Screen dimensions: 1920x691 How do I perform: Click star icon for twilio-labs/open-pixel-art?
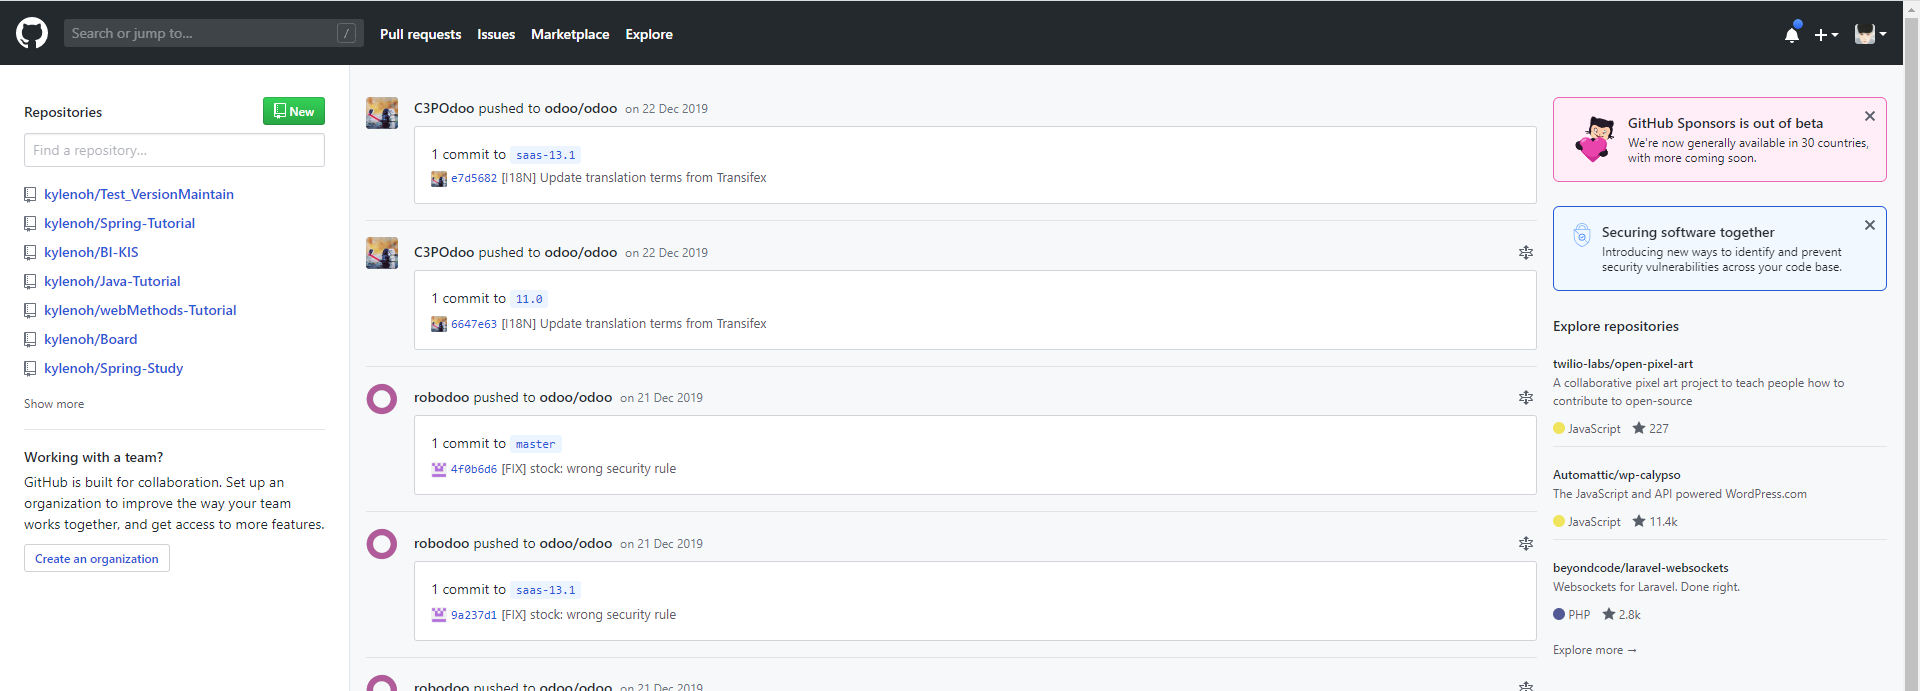(1639, 428)
